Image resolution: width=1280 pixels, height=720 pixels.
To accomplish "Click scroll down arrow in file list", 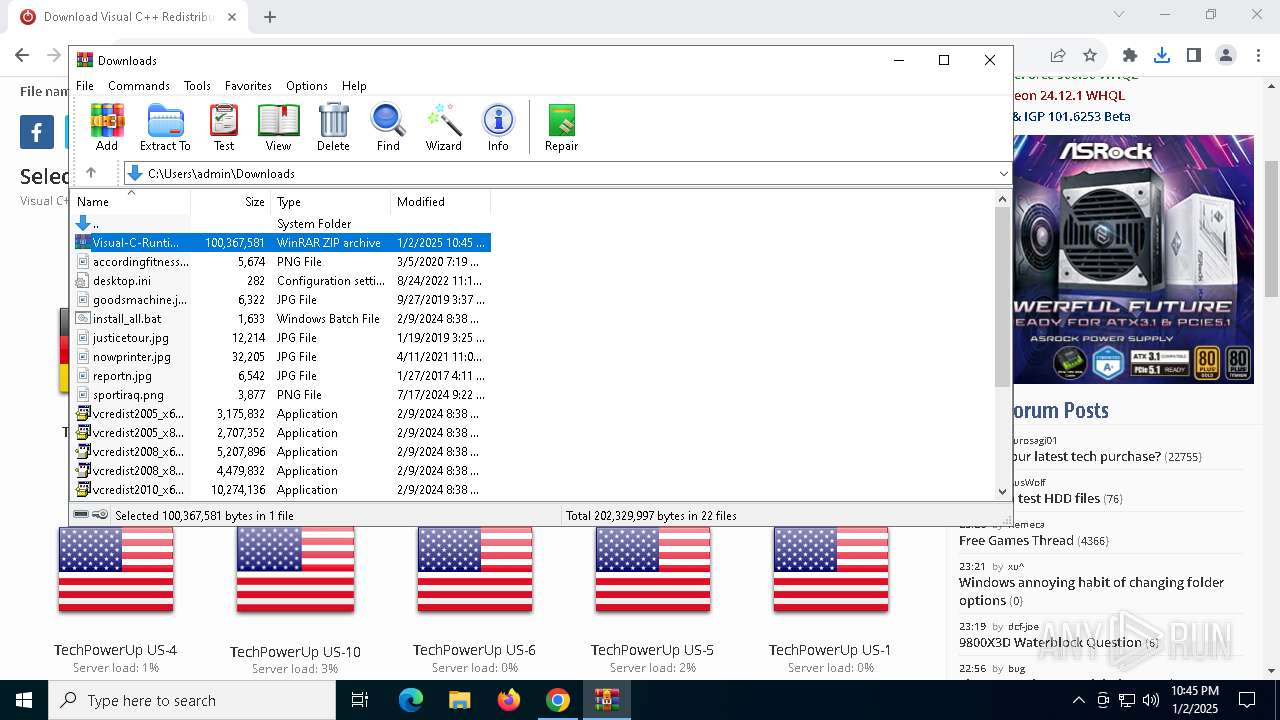I will (1003, 491).
